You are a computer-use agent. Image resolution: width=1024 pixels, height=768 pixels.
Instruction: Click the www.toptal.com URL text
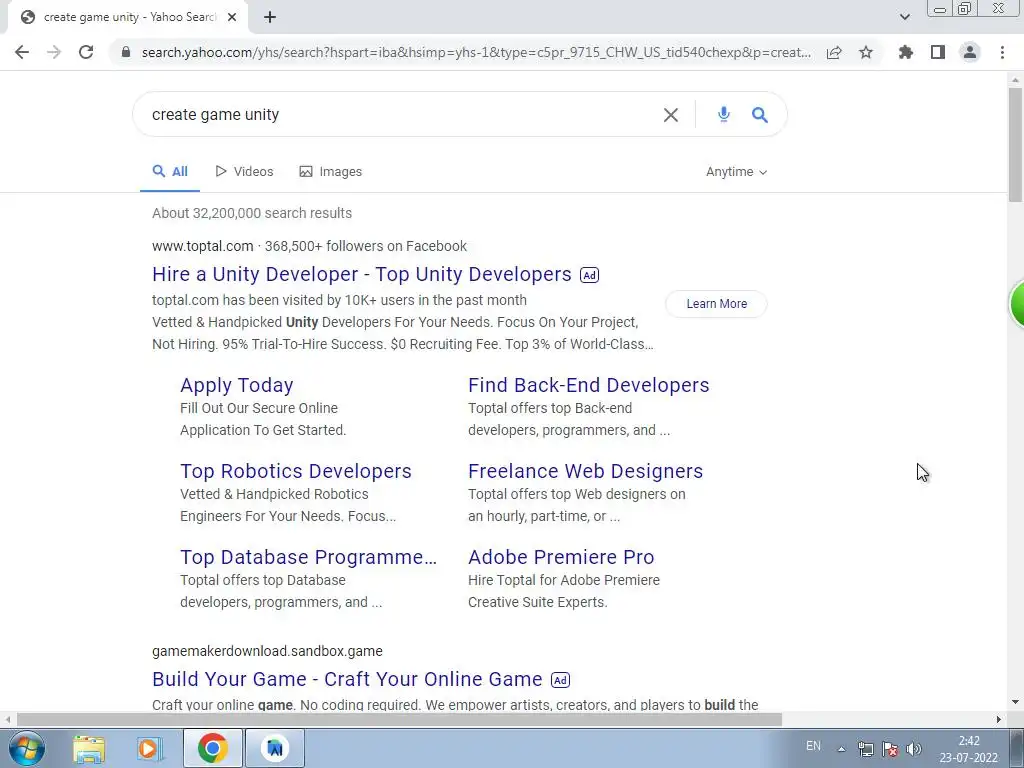[202, 246]
